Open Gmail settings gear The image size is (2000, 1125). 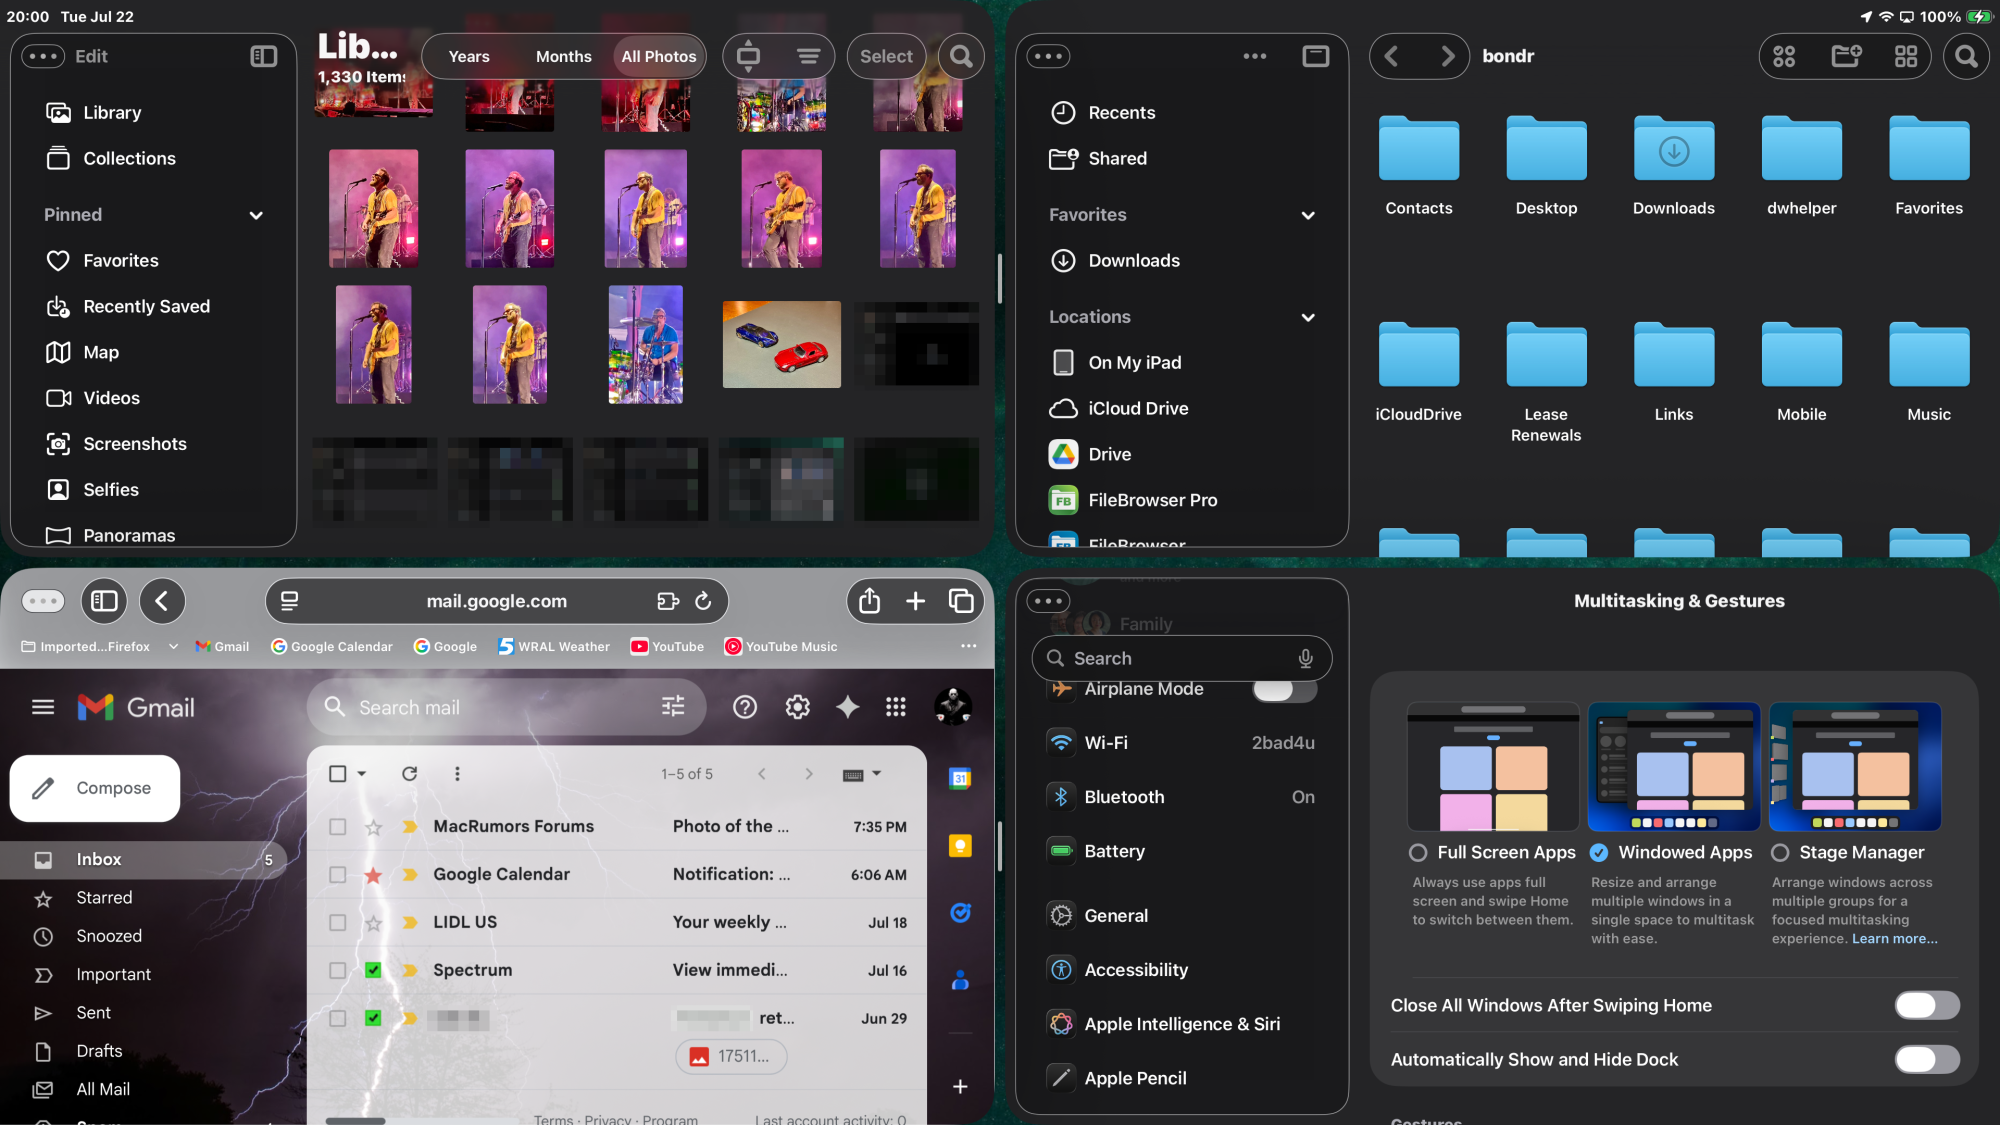[797, 707]
